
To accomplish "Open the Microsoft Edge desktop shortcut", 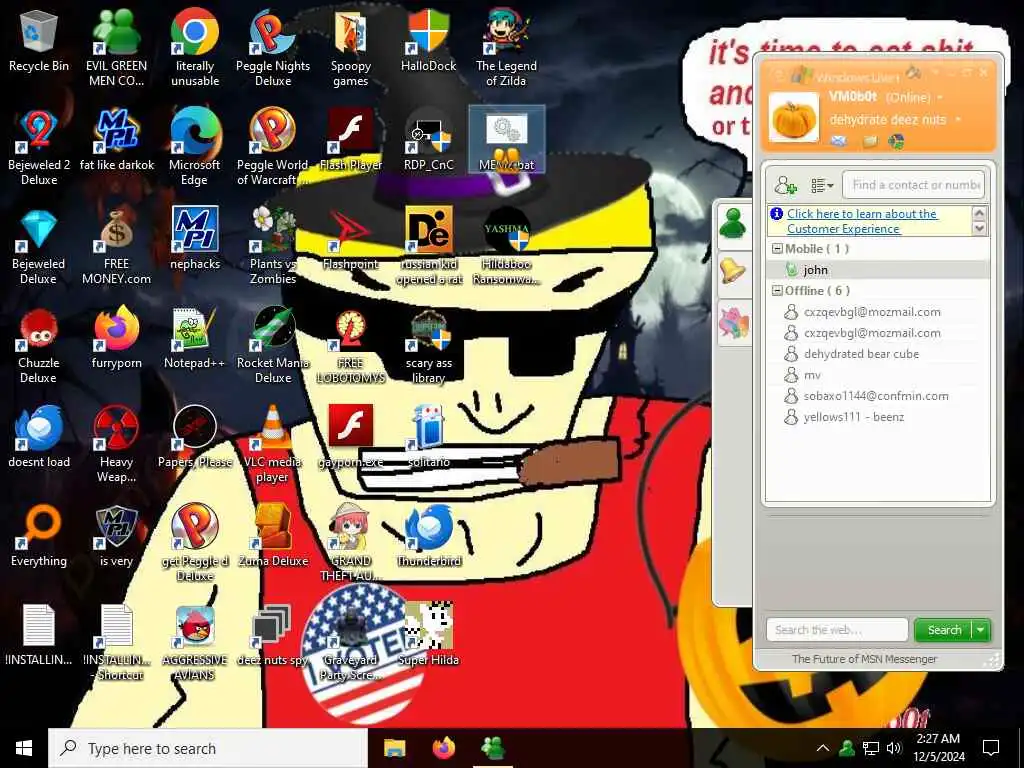I will click(x=195, y=148).
